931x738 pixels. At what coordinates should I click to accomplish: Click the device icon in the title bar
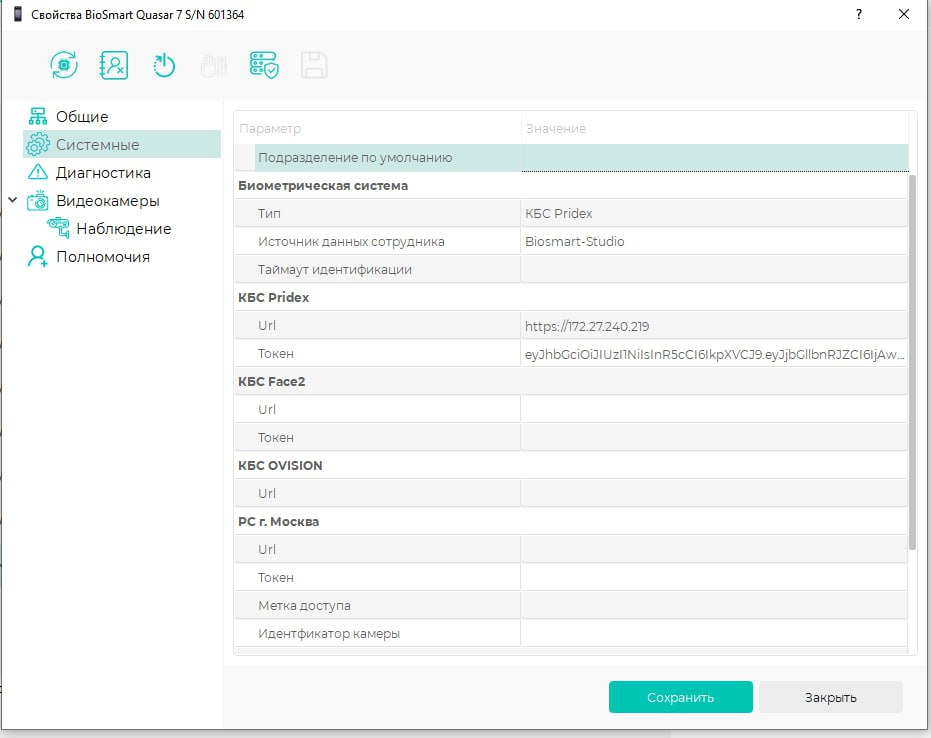18,14
